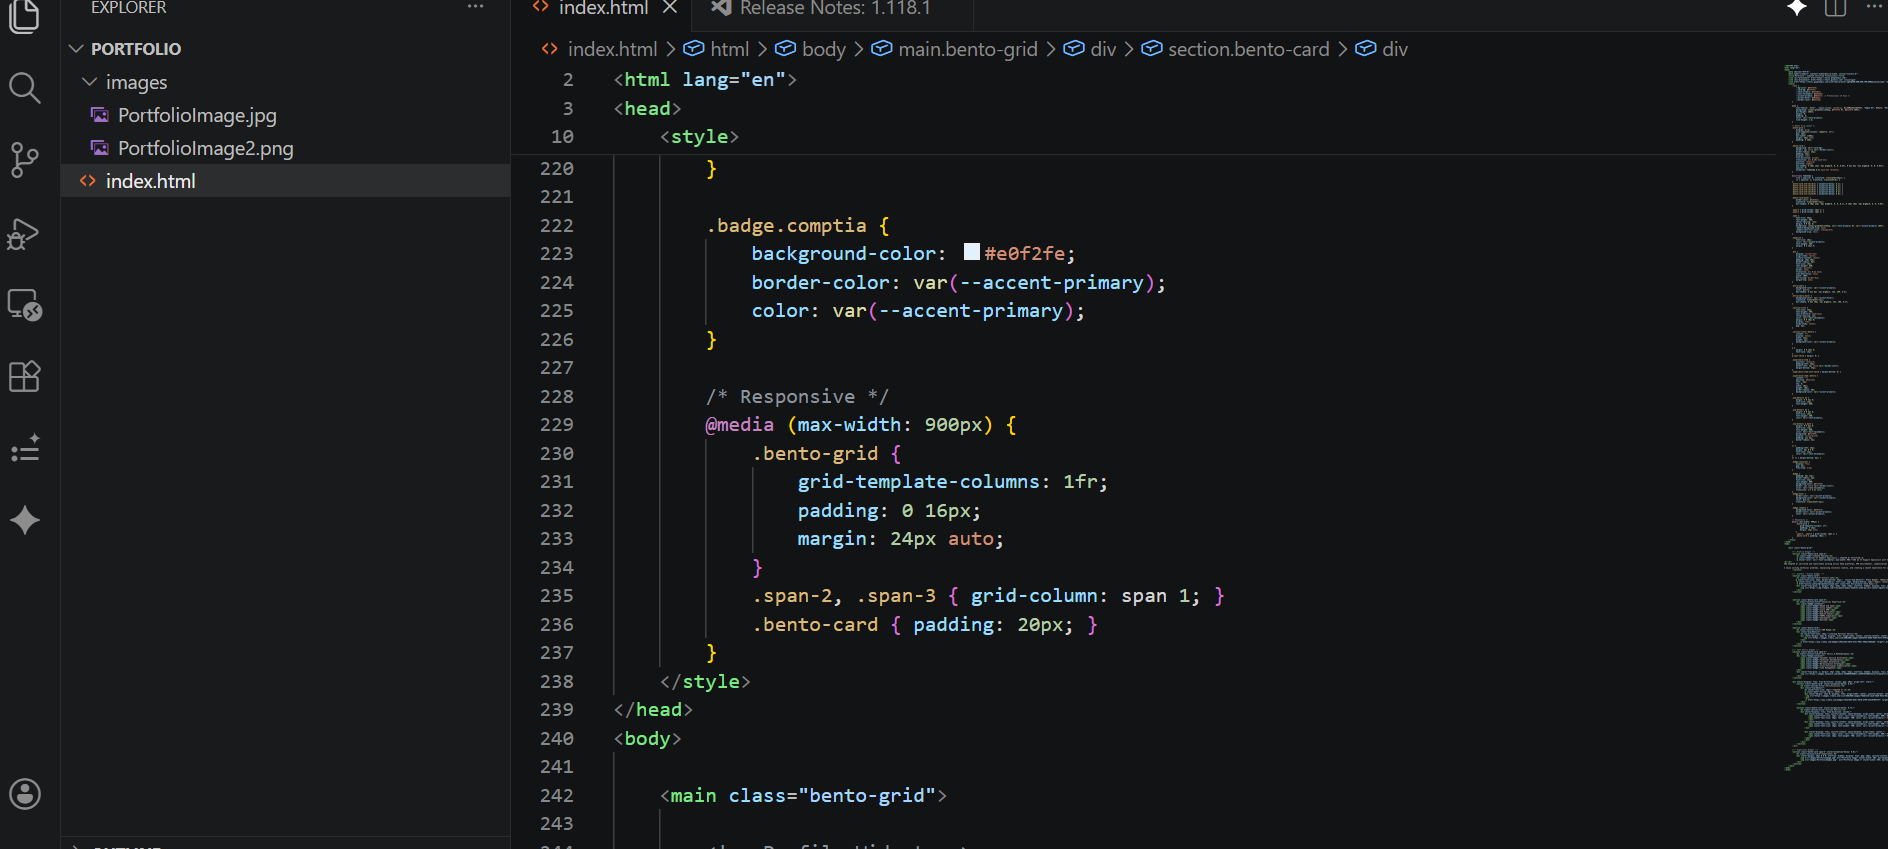Click the .badge.comptia selector text

[x=786, y=226]
